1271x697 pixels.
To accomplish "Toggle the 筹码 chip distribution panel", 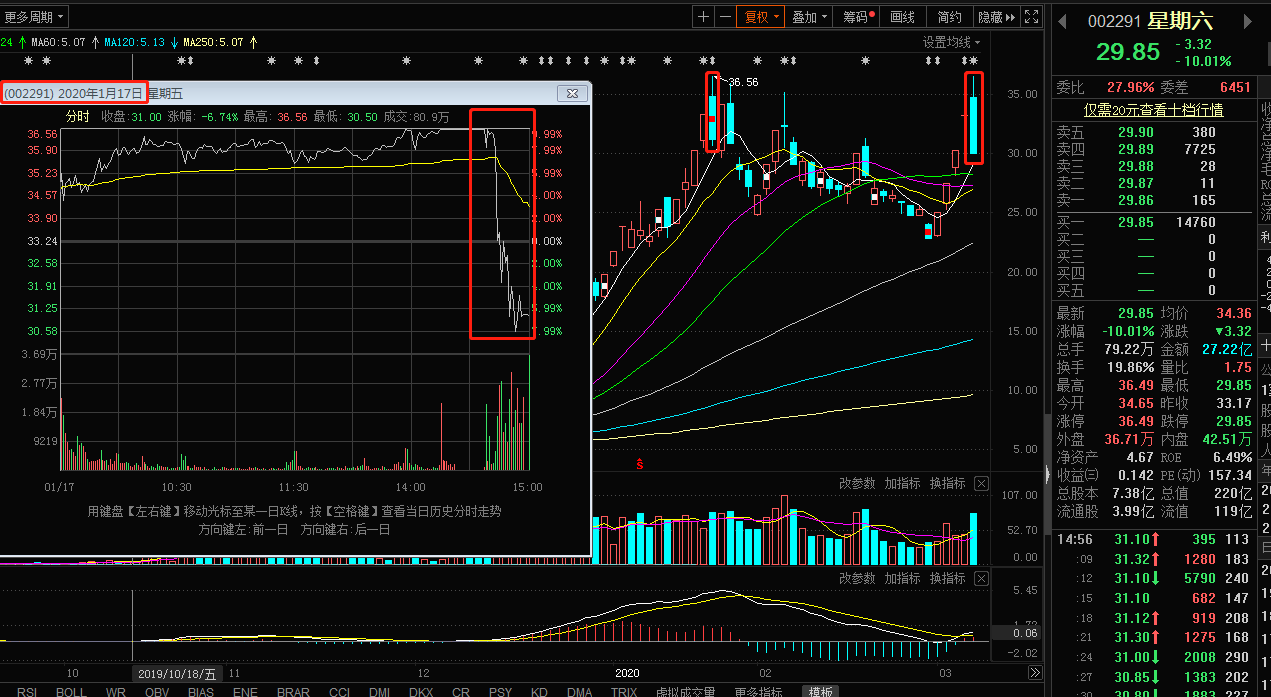I will coord(858,17).
